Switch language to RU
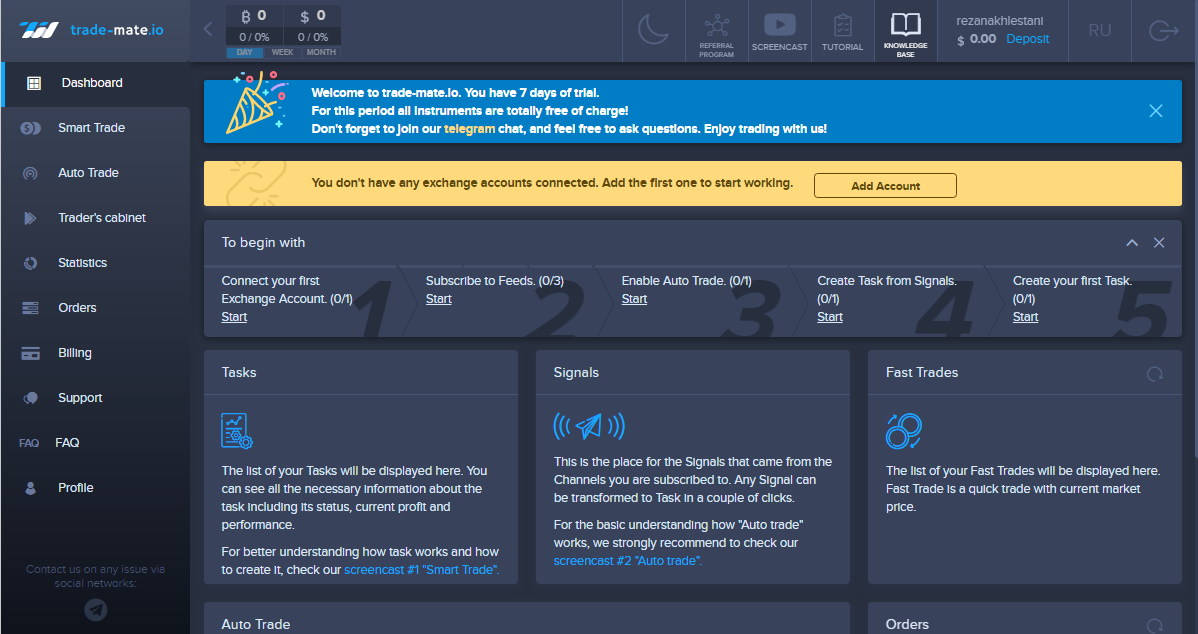This screenshot has width=1198, height=634. (1099, 31)
